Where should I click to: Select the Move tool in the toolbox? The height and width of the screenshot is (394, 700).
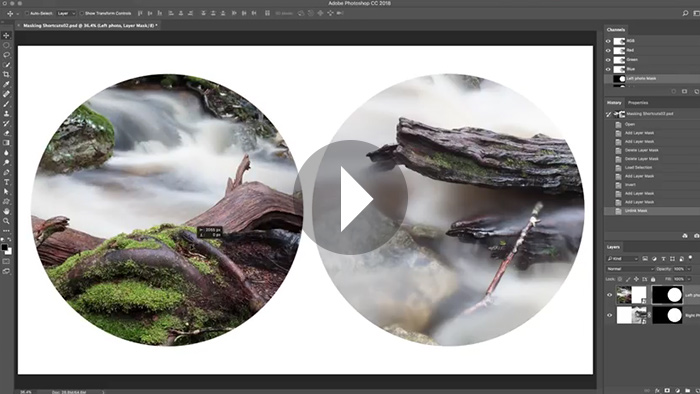point(6,35)
